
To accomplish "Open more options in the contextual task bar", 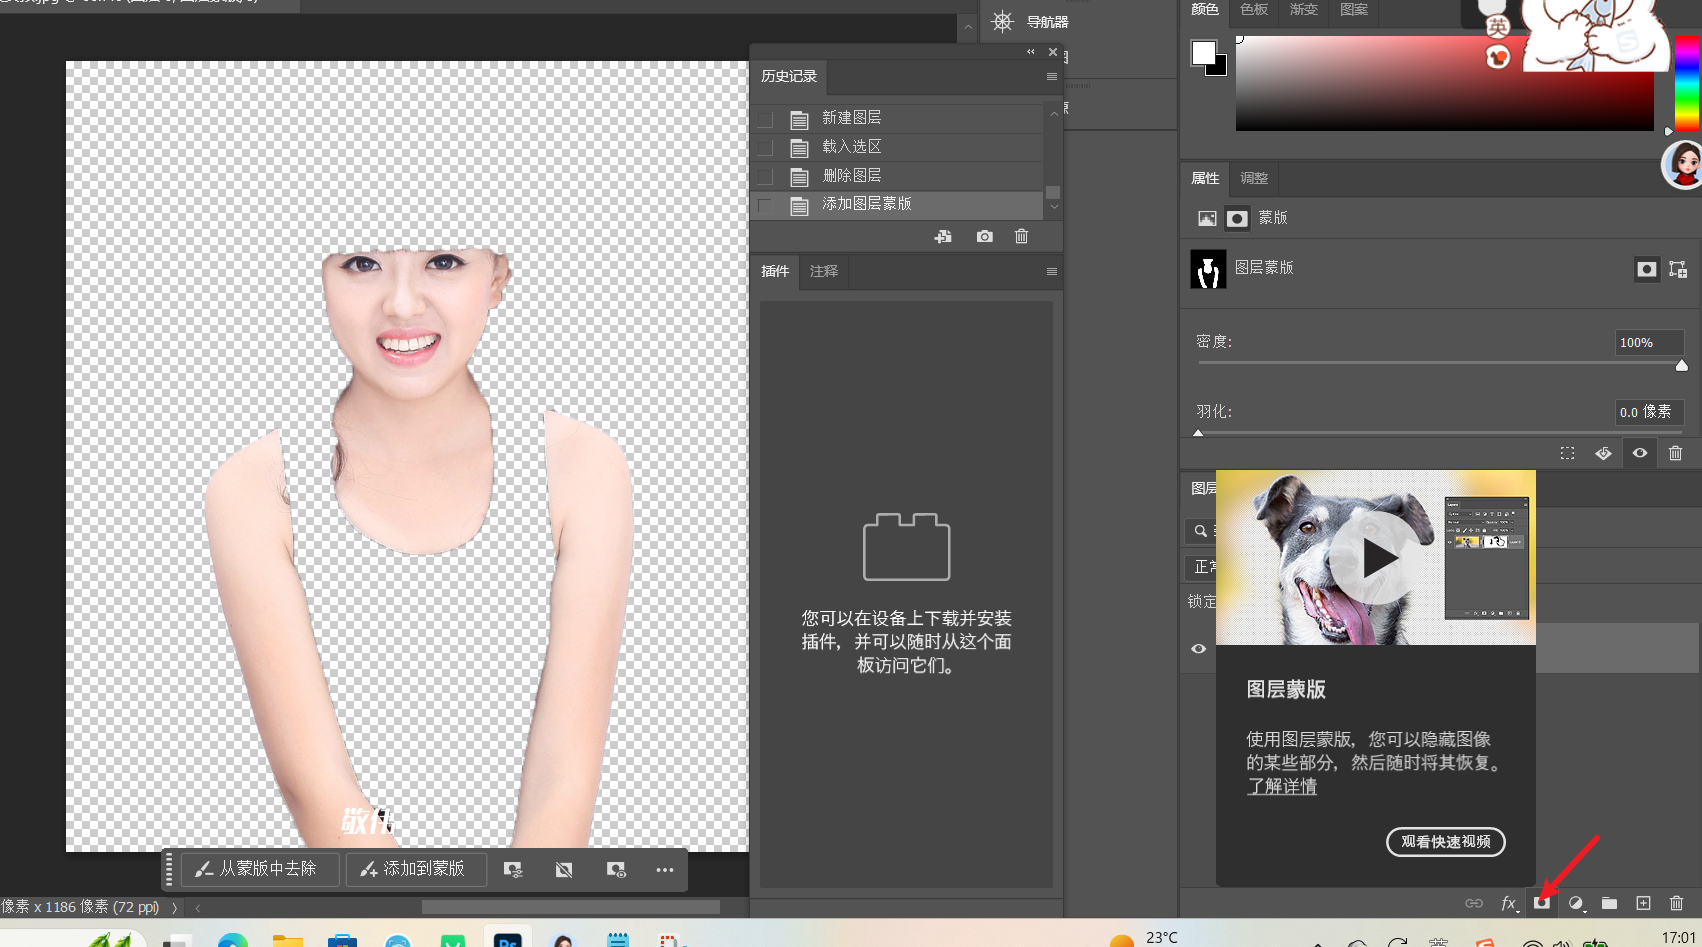I will (665, 870).
